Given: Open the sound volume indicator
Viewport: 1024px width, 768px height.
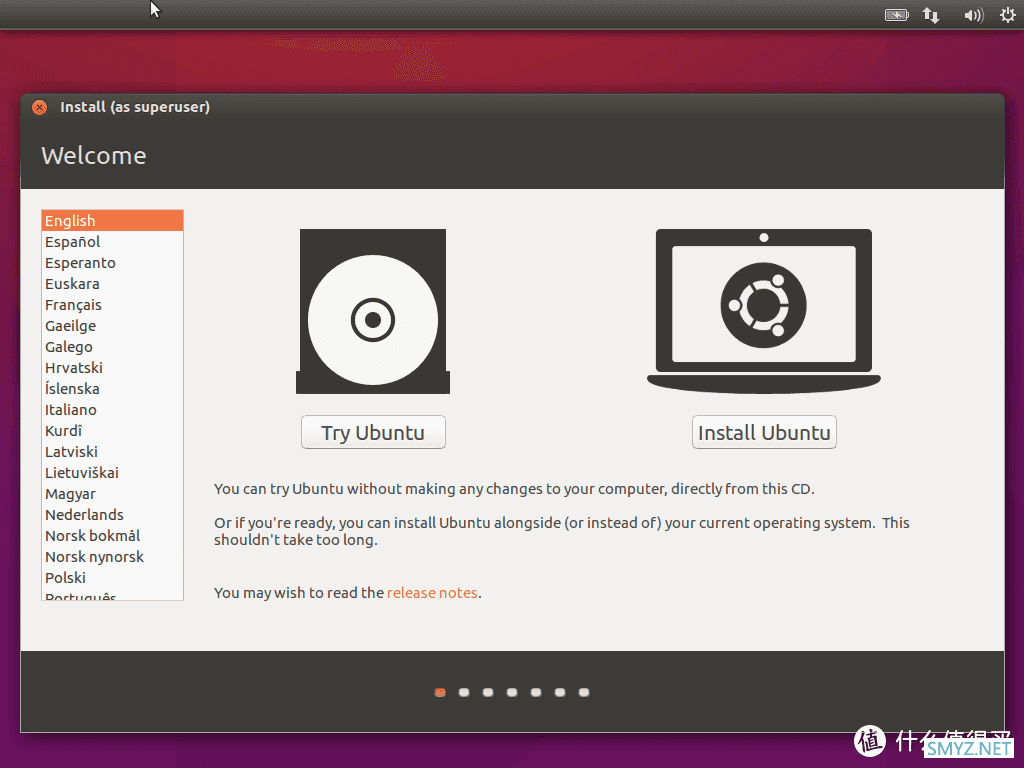Looking at the screenshot, I should 973,14.
